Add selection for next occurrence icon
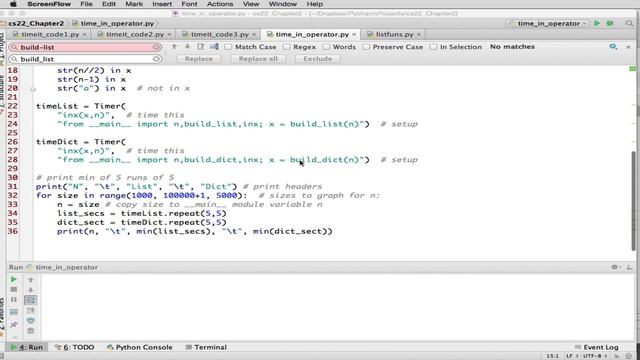Viewport: 640px width, 360px height. (x=214, y=47)
